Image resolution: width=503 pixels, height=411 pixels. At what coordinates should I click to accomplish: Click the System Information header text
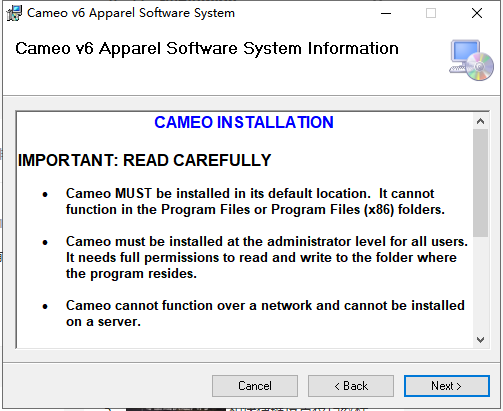[207, 49]
